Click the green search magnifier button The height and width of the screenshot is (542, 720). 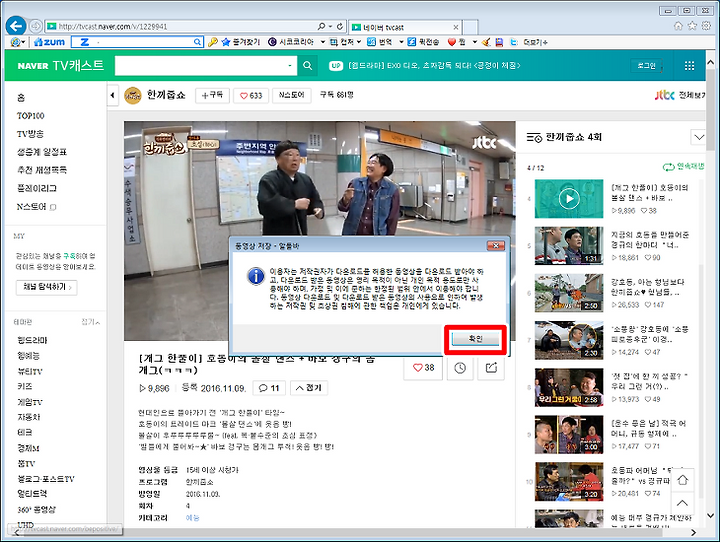pyautogui.click(x=307, y=66)
